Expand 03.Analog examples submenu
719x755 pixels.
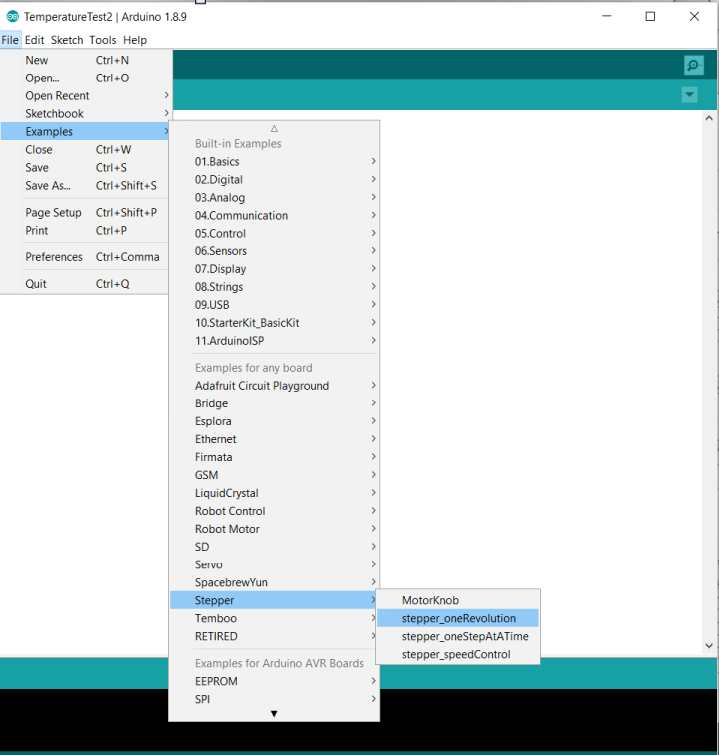pyautogui.click(x=274, y=197)
